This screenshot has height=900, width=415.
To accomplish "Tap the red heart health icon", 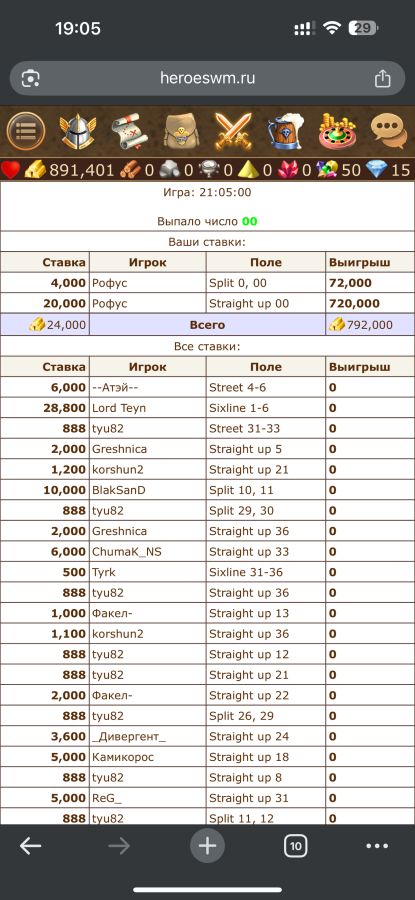I will pos(10,170).
